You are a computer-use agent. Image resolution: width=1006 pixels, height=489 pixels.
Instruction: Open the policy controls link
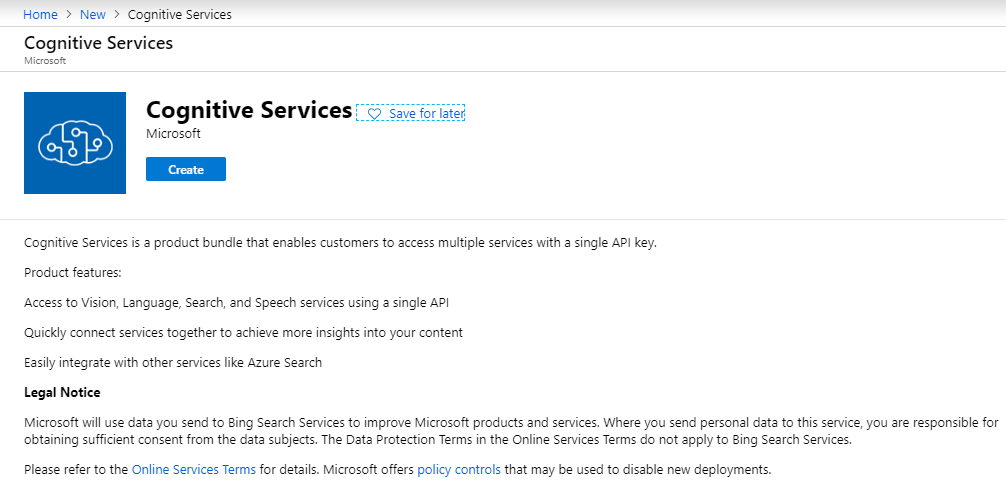point(458,469)
